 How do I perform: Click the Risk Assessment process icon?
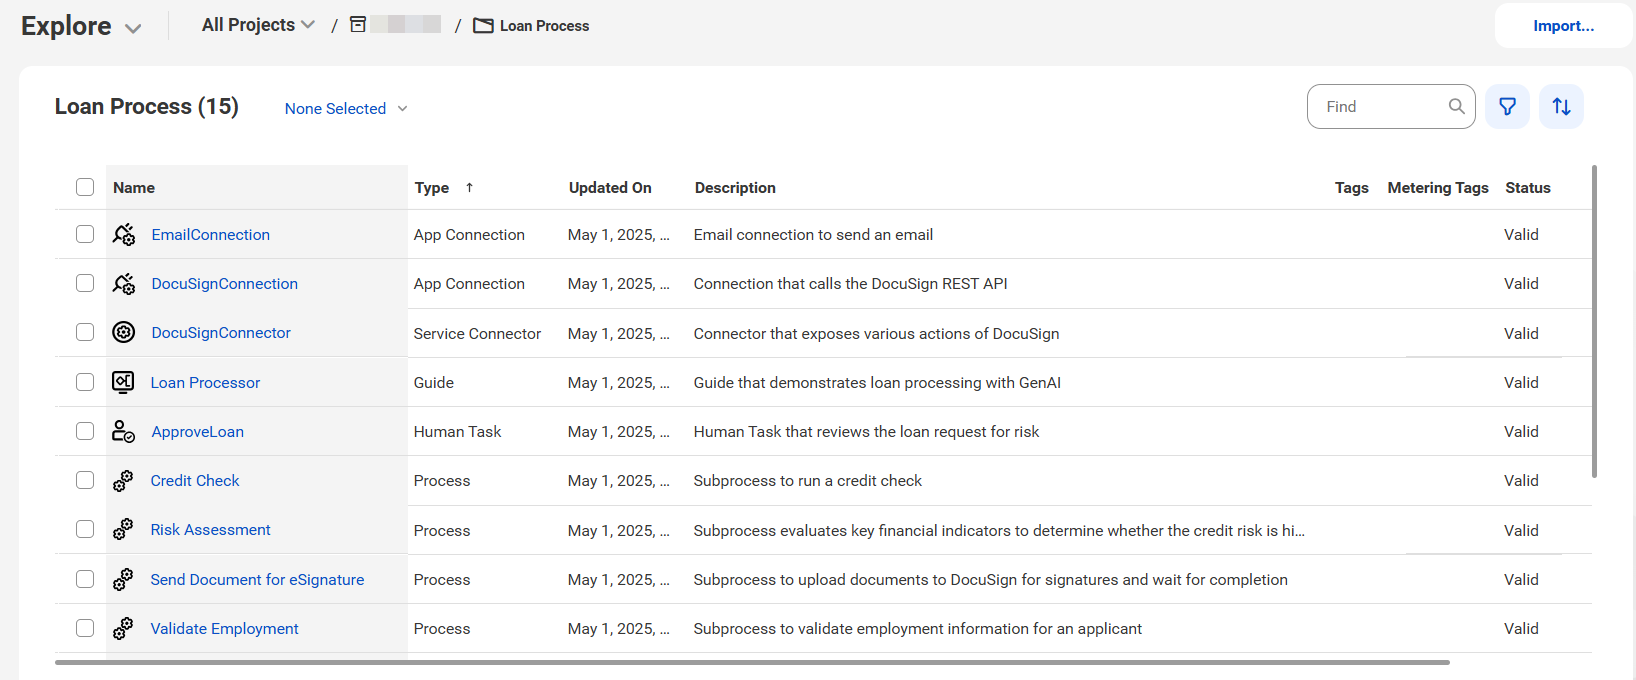click(x=123, y=530)
